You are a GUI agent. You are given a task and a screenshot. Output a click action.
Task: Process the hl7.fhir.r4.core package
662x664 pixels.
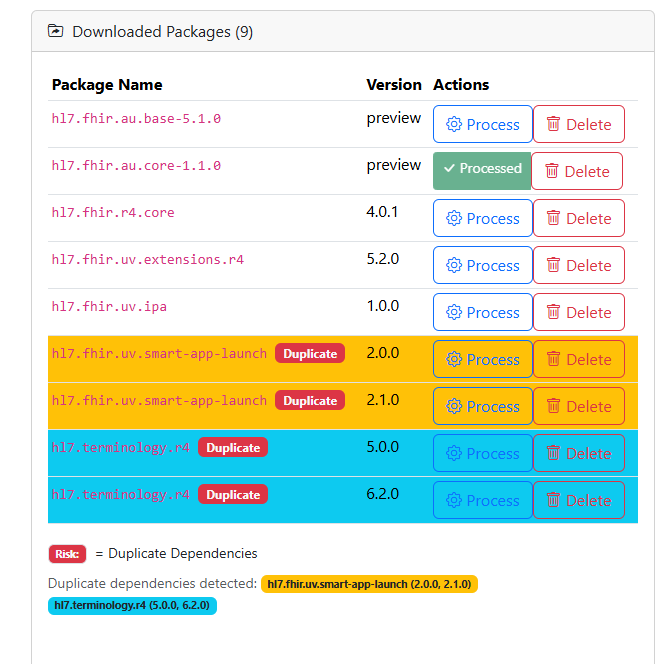[x=482, y=218]
